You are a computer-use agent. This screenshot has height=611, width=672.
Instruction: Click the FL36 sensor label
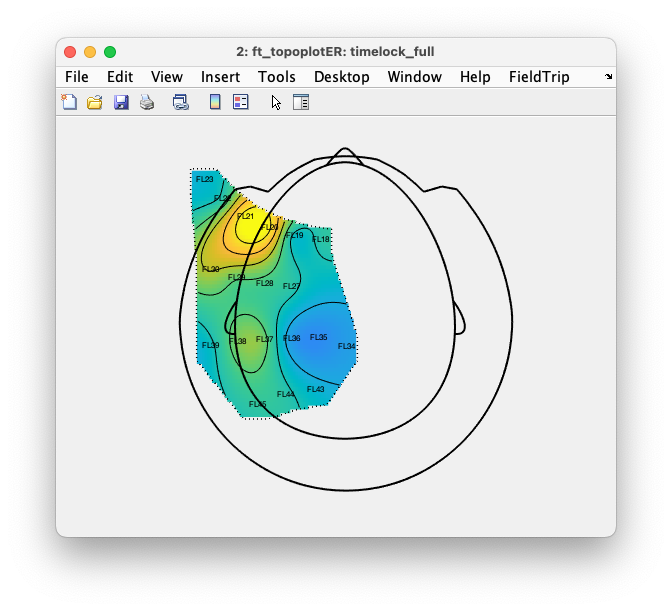coord(291,338)
